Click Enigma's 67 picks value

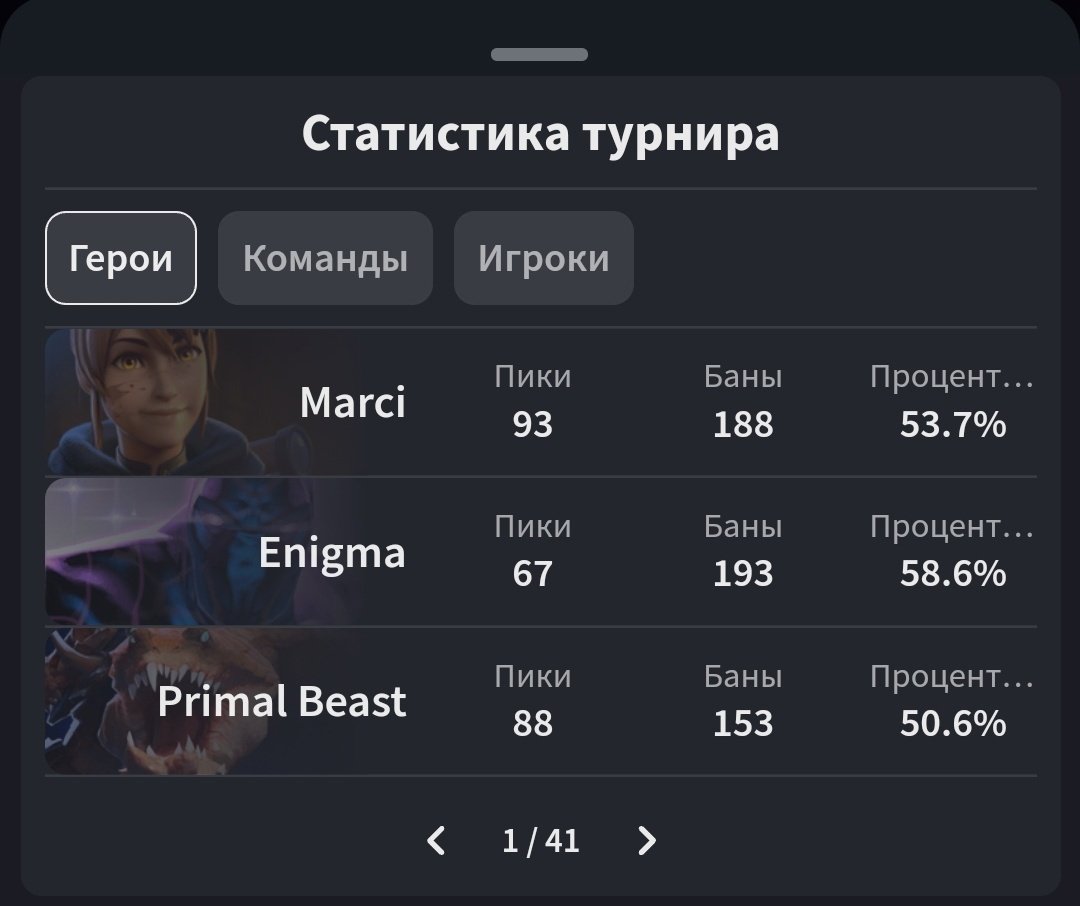point(532,574)
